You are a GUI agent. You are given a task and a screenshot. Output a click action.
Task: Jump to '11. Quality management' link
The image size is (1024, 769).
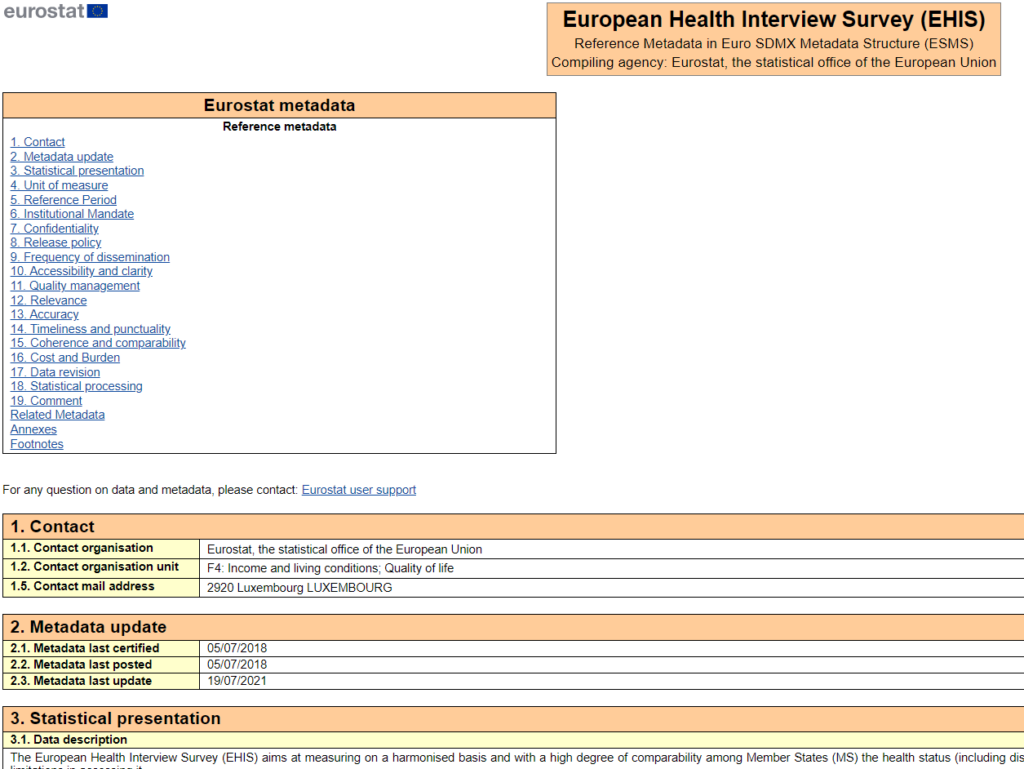(x=75, y=286)
